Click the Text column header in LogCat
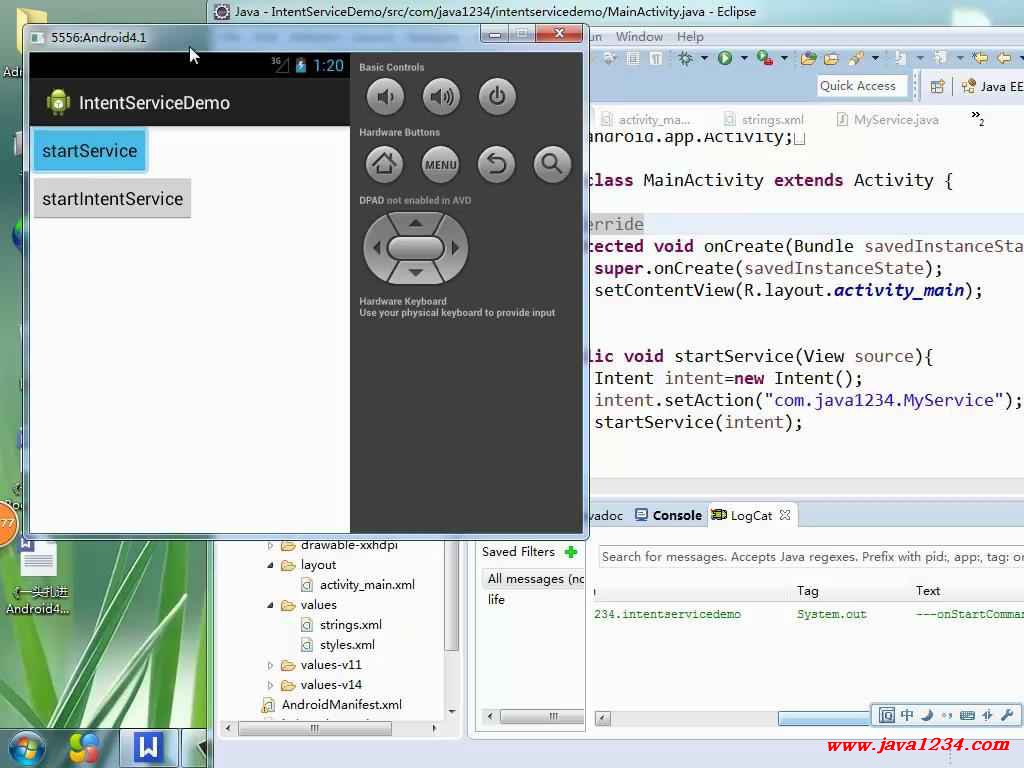The width and height of the screenshot is (1024, 768). 928,591
